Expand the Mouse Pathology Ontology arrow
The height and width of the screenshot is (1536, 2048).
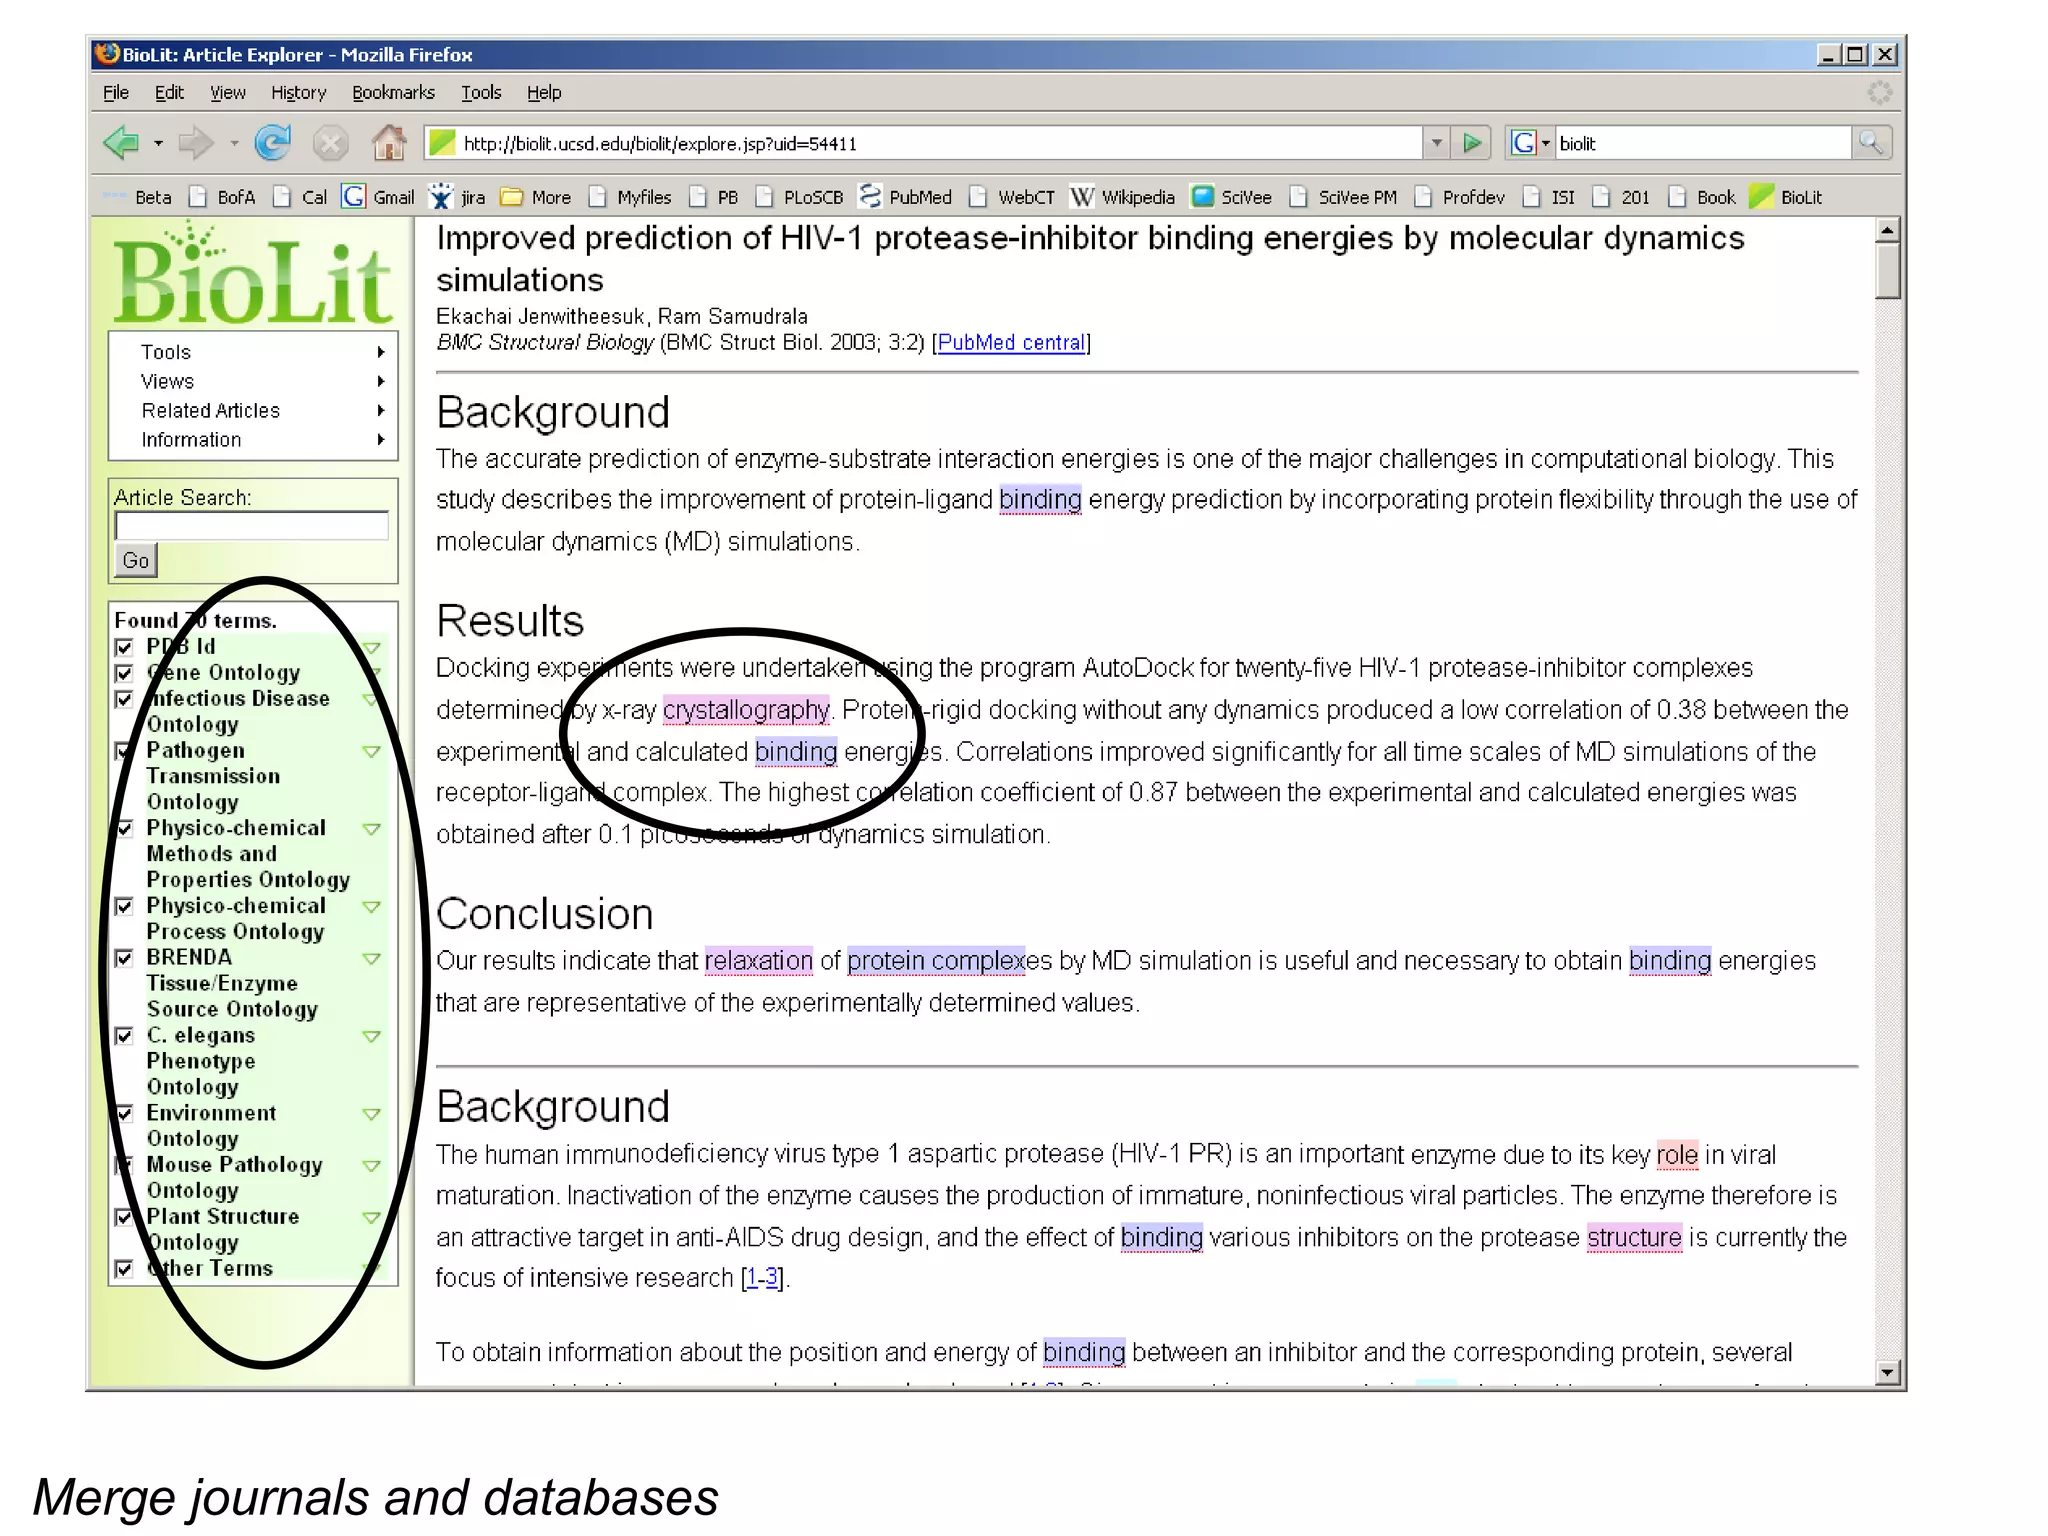pyautogui.click(x=371, y=1165)
